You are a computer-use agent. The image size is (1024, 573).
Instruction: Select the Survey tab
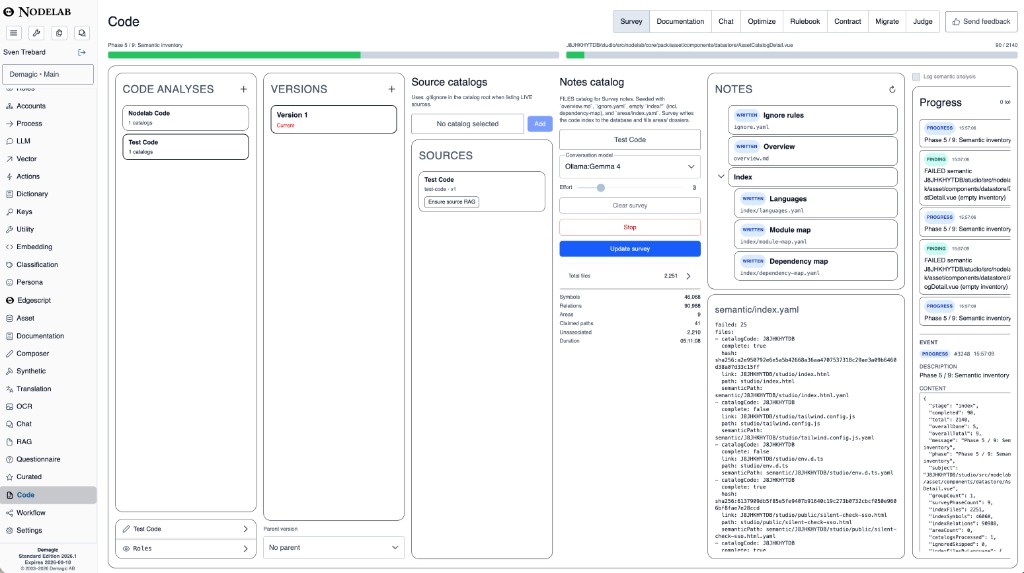pyautogui.click(x=631, y=22)
